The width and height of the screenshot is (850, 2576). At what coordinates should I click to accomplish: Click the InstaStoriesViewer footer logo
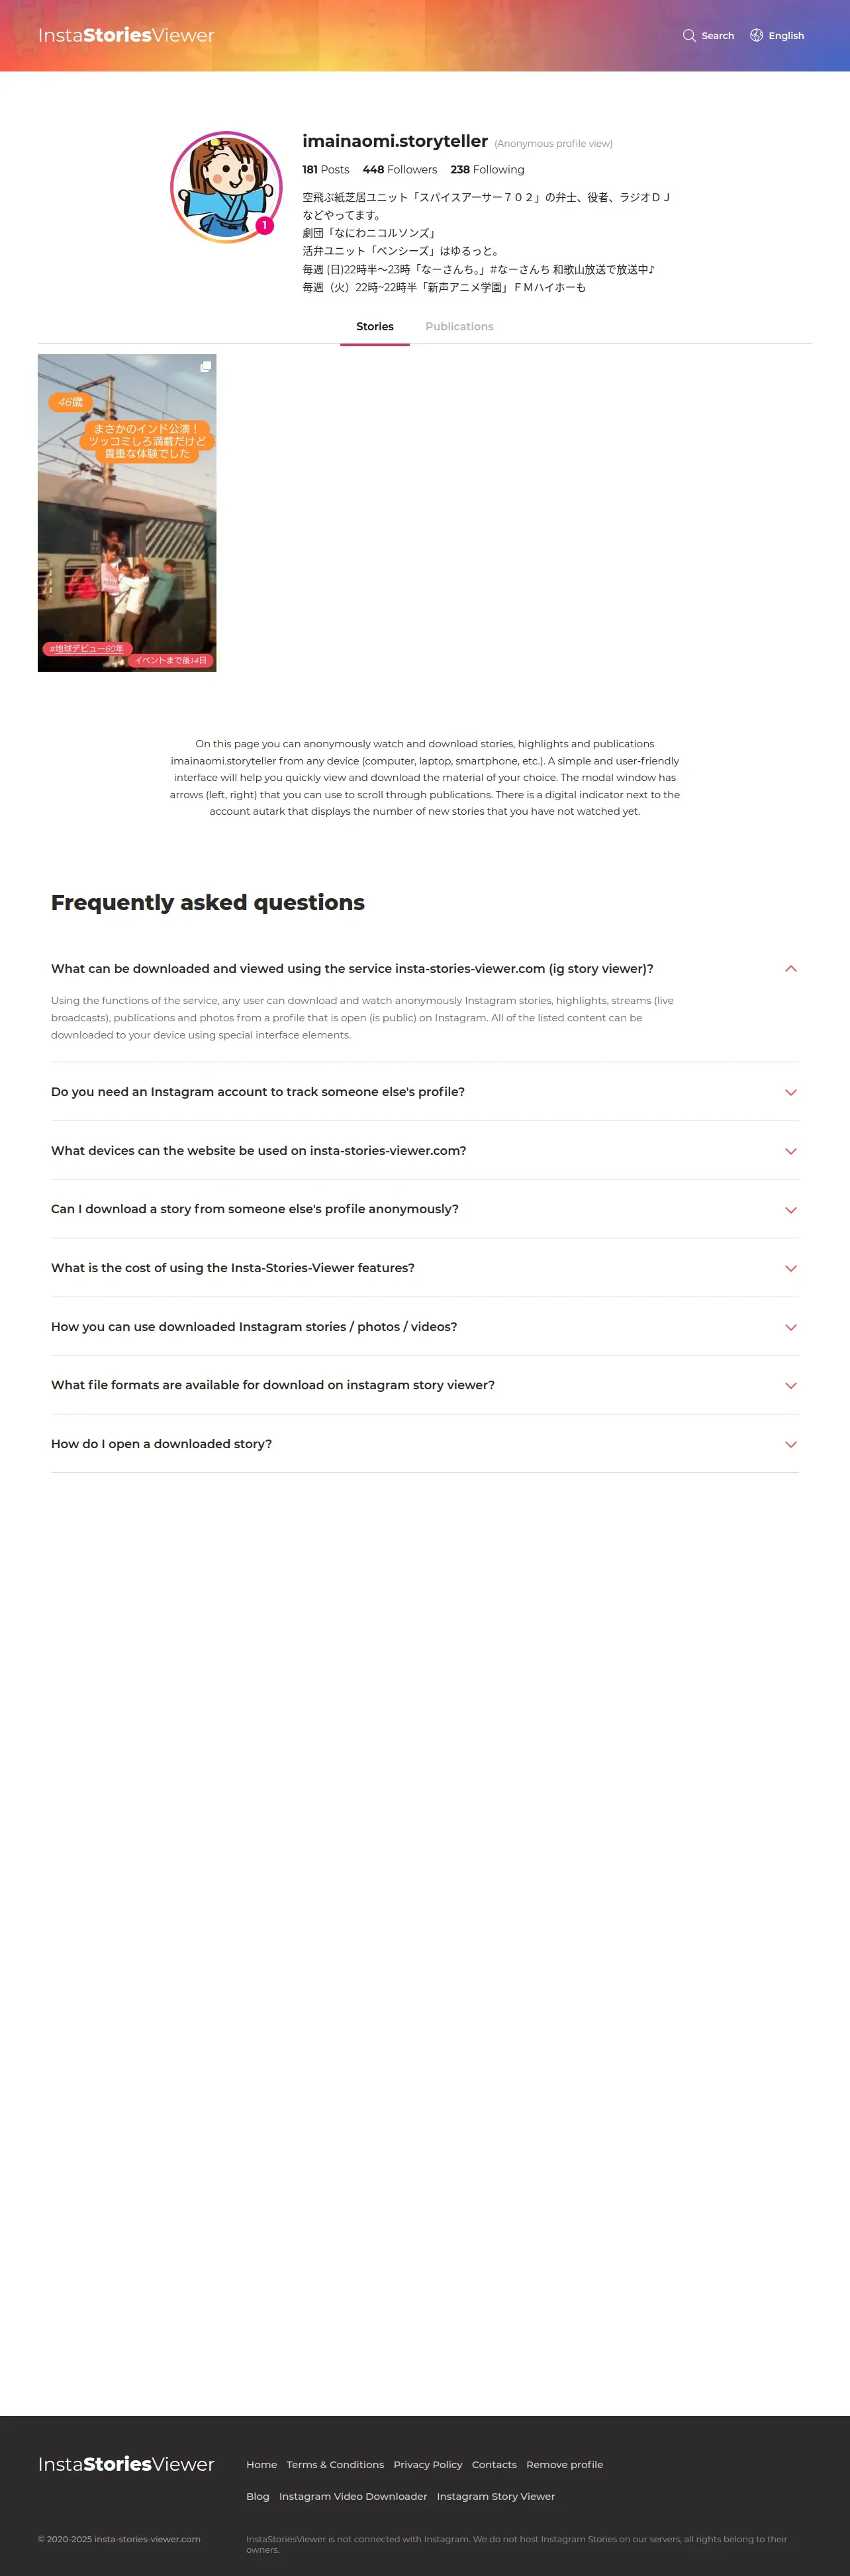126,2463
